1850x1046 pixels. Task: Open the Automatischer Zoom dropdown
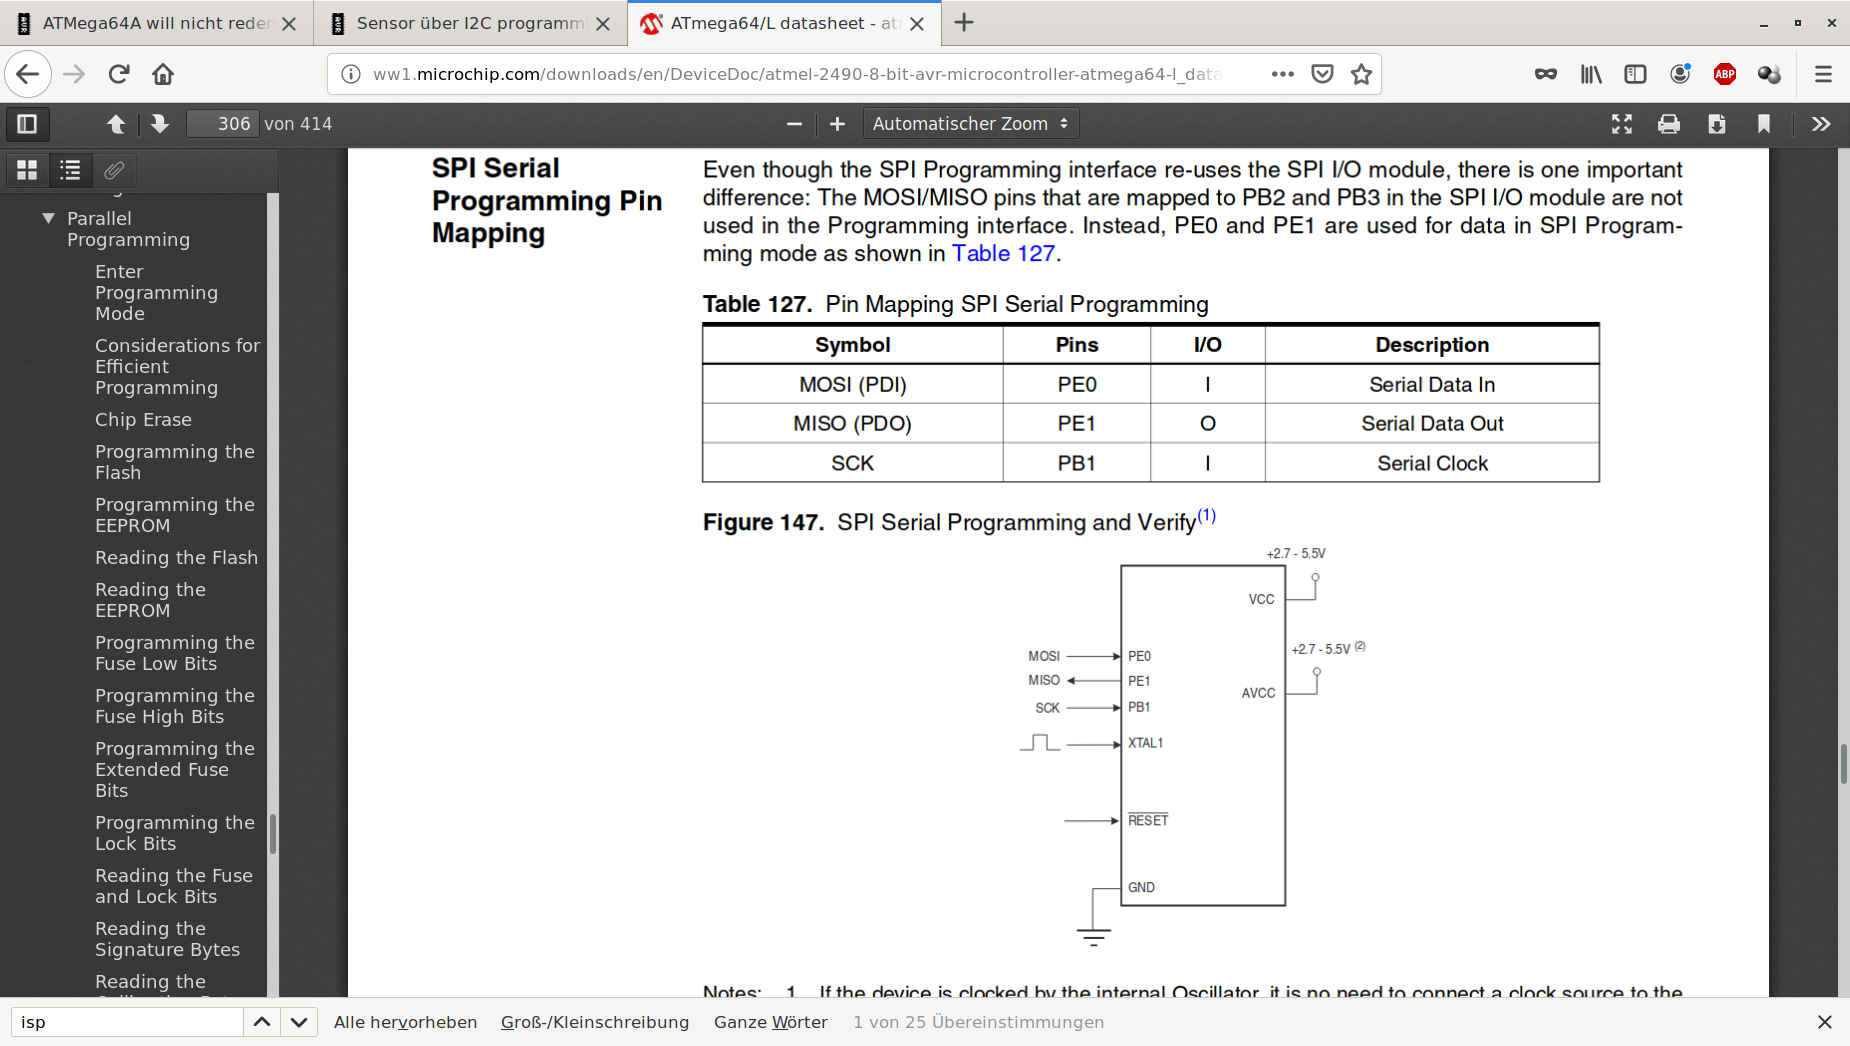click(970, 124)
